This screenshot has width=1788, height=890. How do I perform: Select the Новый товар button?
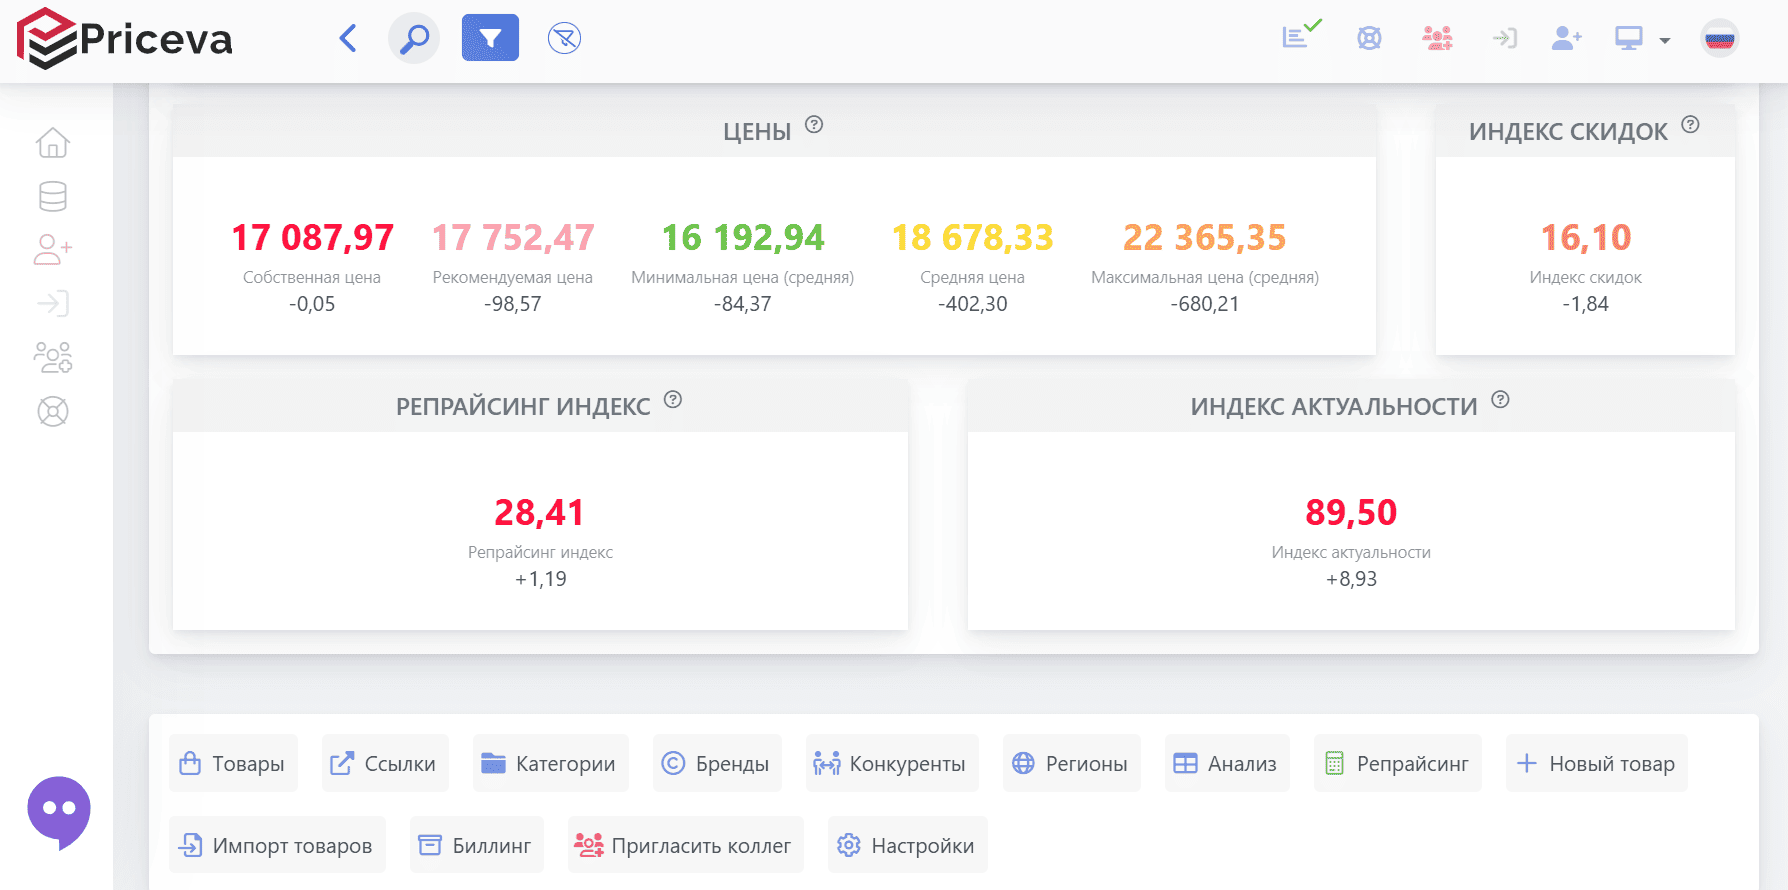1596,763
